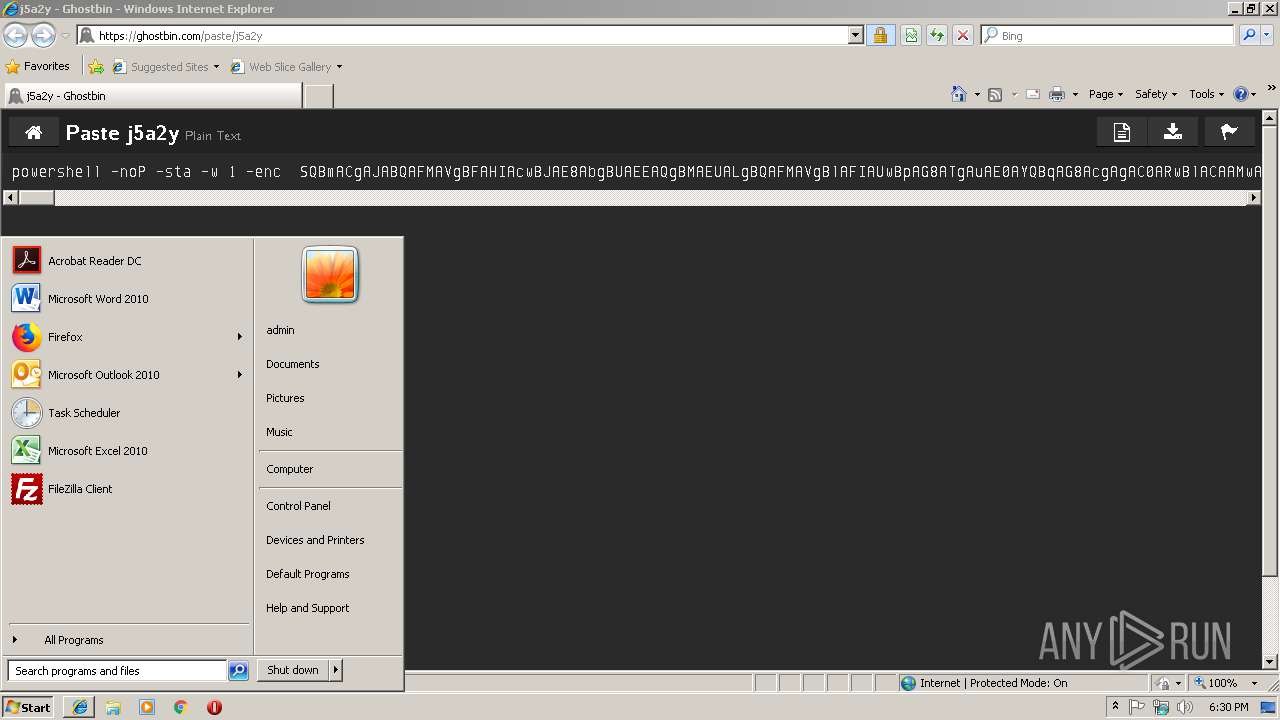Launch Microsoft Excel 2010
The height and width of the screenshot is (720, 1280).
tap(128, 451)
